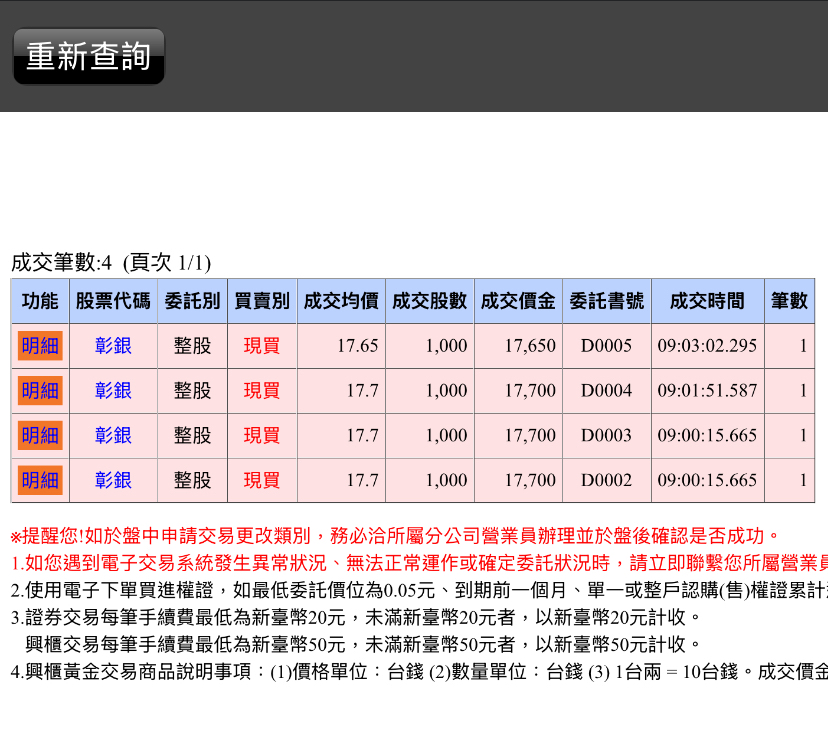Open 明細 for order D0004
Image resolution: width=828 pixels, height=732 pixels.
40,391
